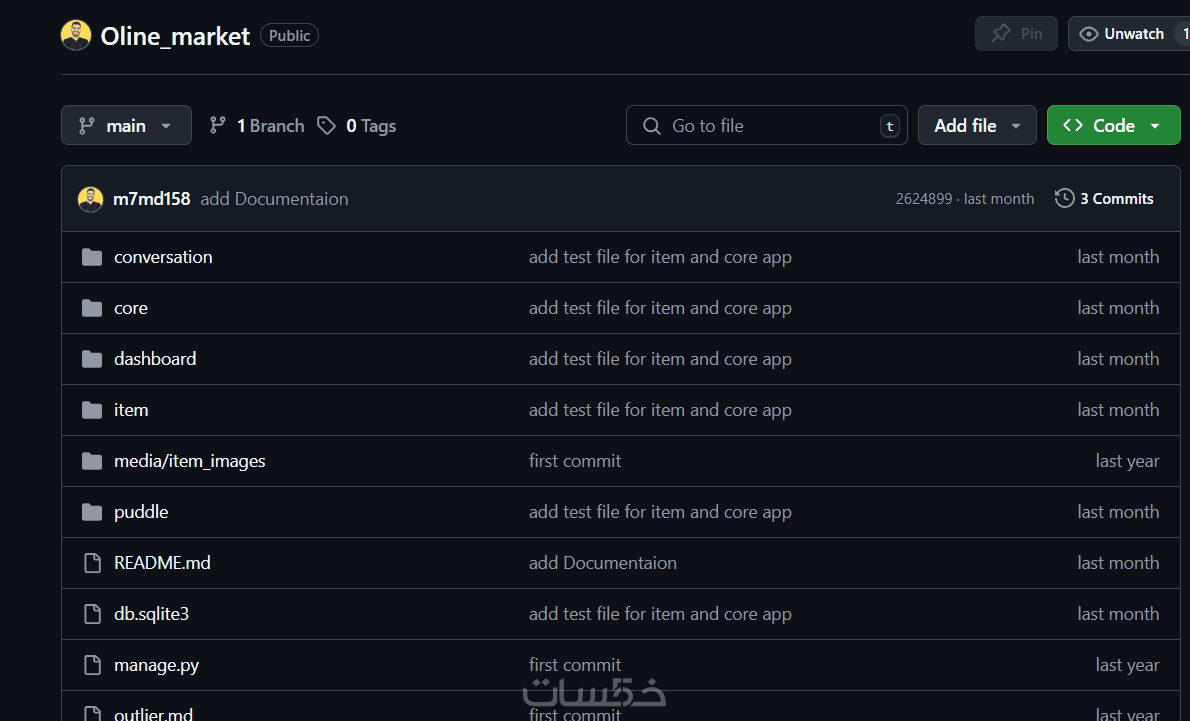Click the tags icon beside 0 Tags

326,126
